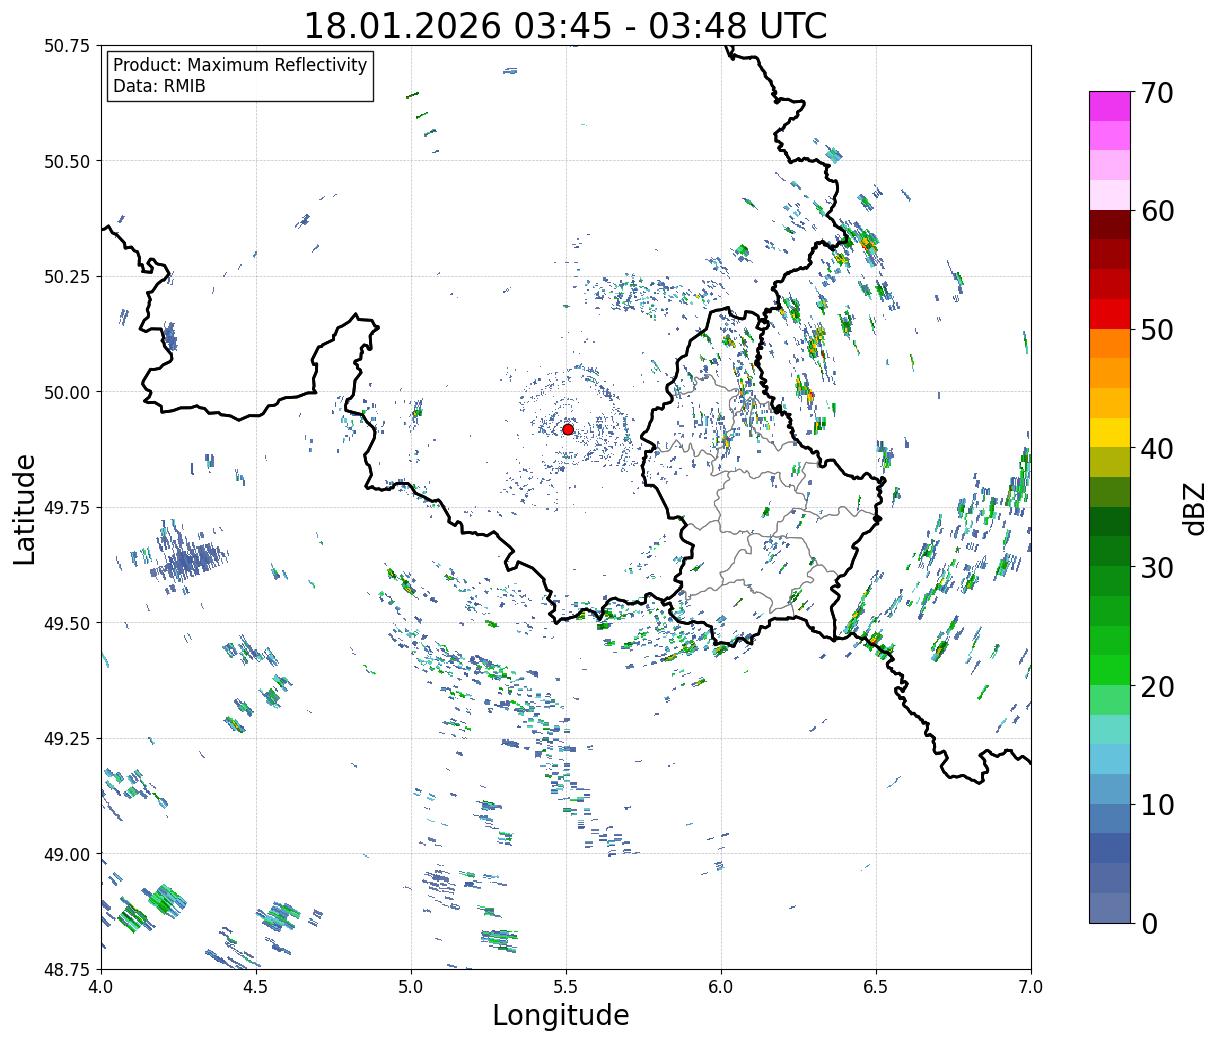Click the yellow colorbar segment just above 40

tap(1110, 432)
